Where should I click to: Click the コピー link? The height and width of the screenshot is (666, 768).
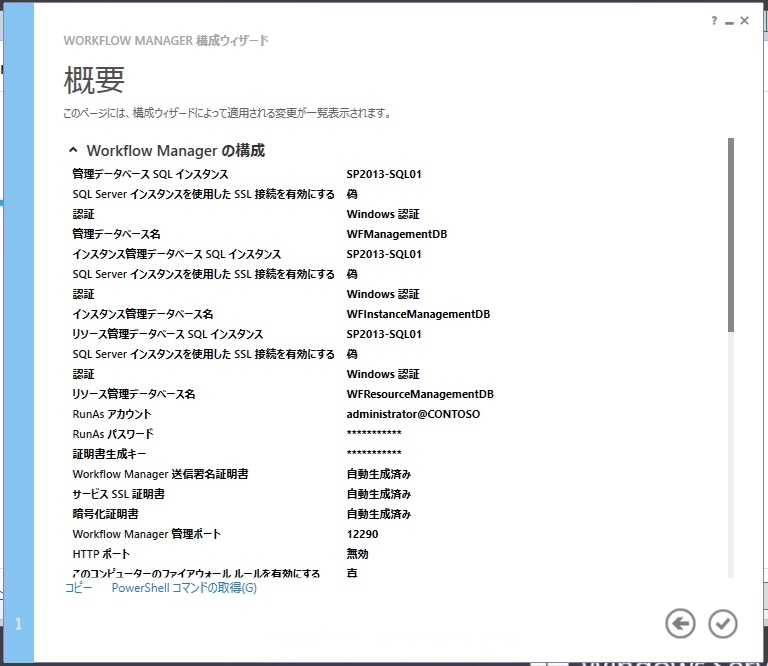click(x=78, y=588)
